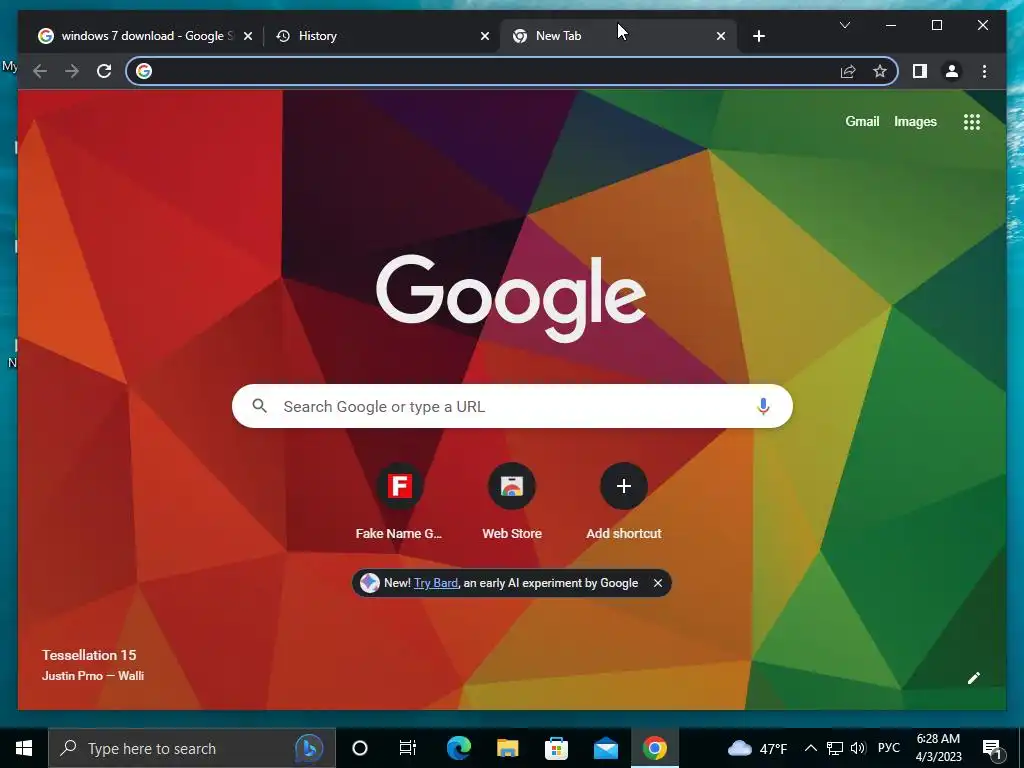Viewport: 1024px width, 768px height.
Task: Open the Images link
Action: coord(915,121)
